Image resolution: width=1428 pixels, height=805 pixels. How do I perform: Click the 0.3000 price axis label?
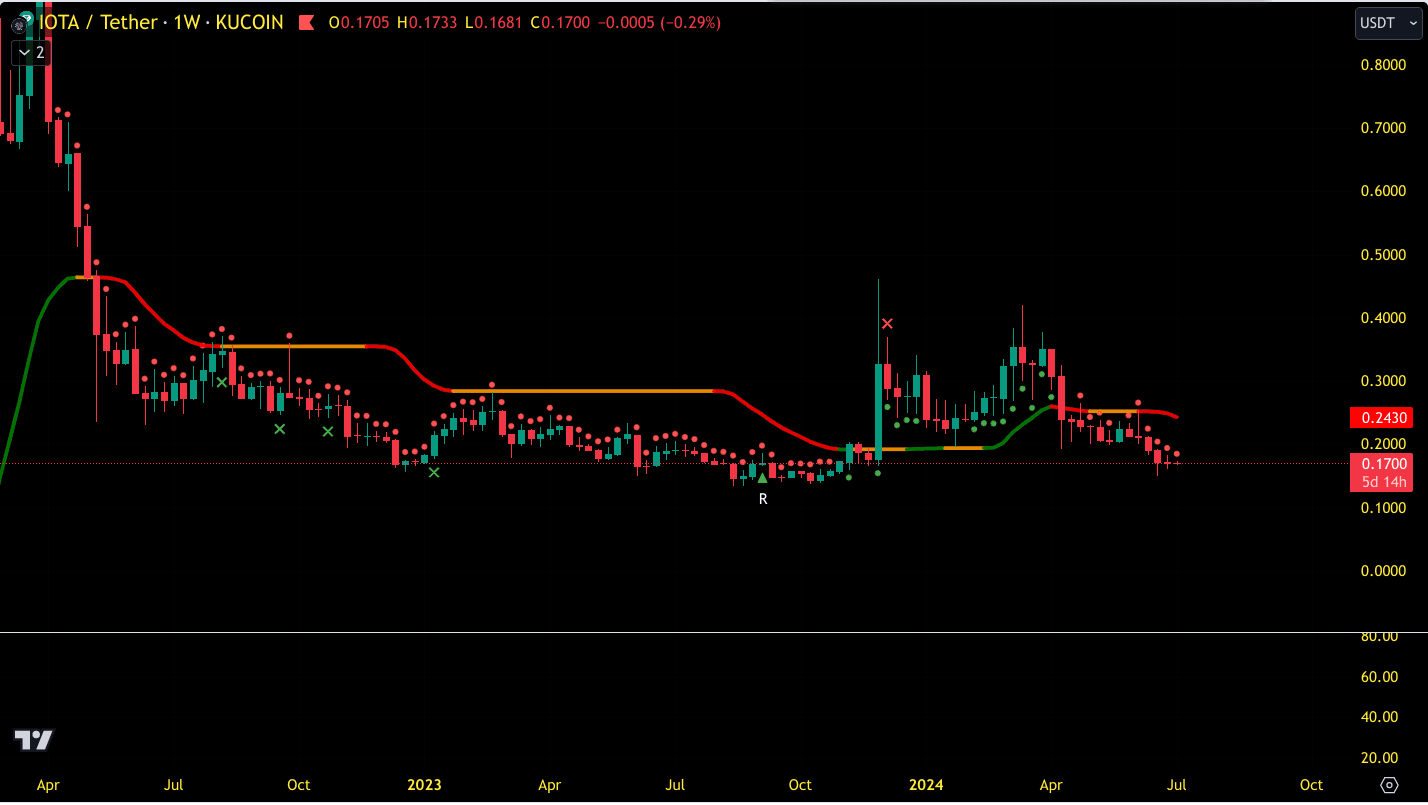tap(1384, 381)
